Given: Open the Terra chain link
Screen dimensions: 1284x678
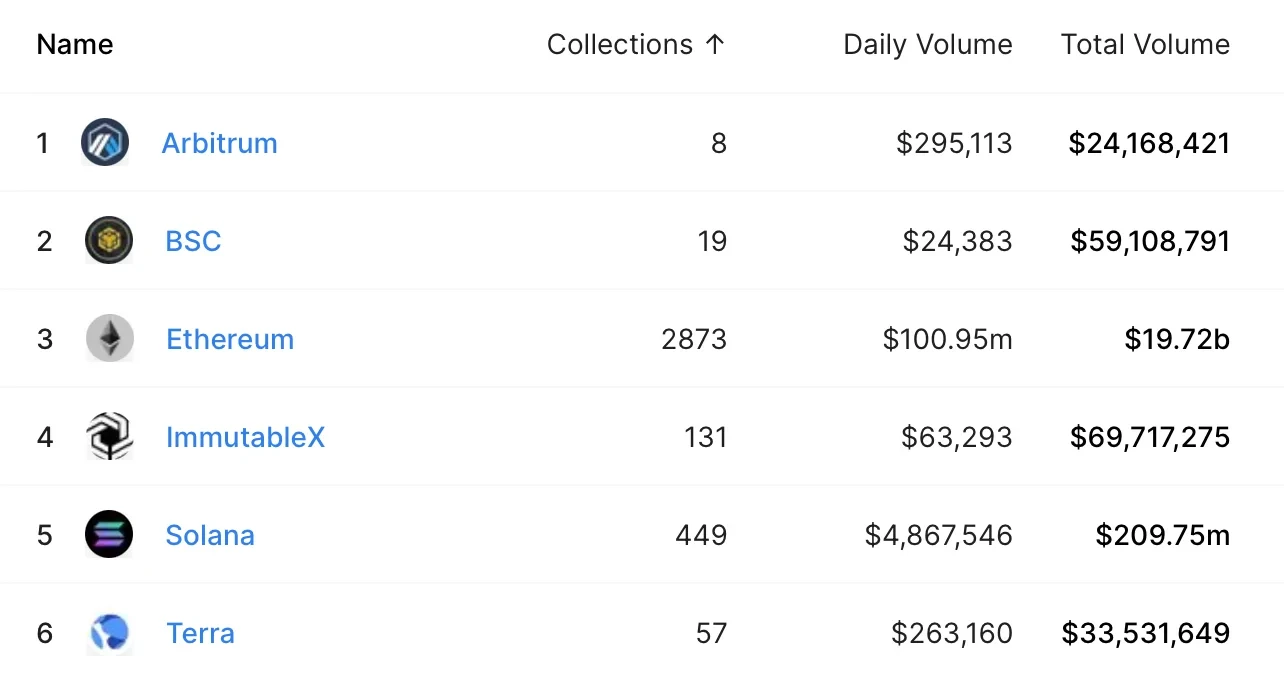Looking at the screenshot, I should (200, 633).
